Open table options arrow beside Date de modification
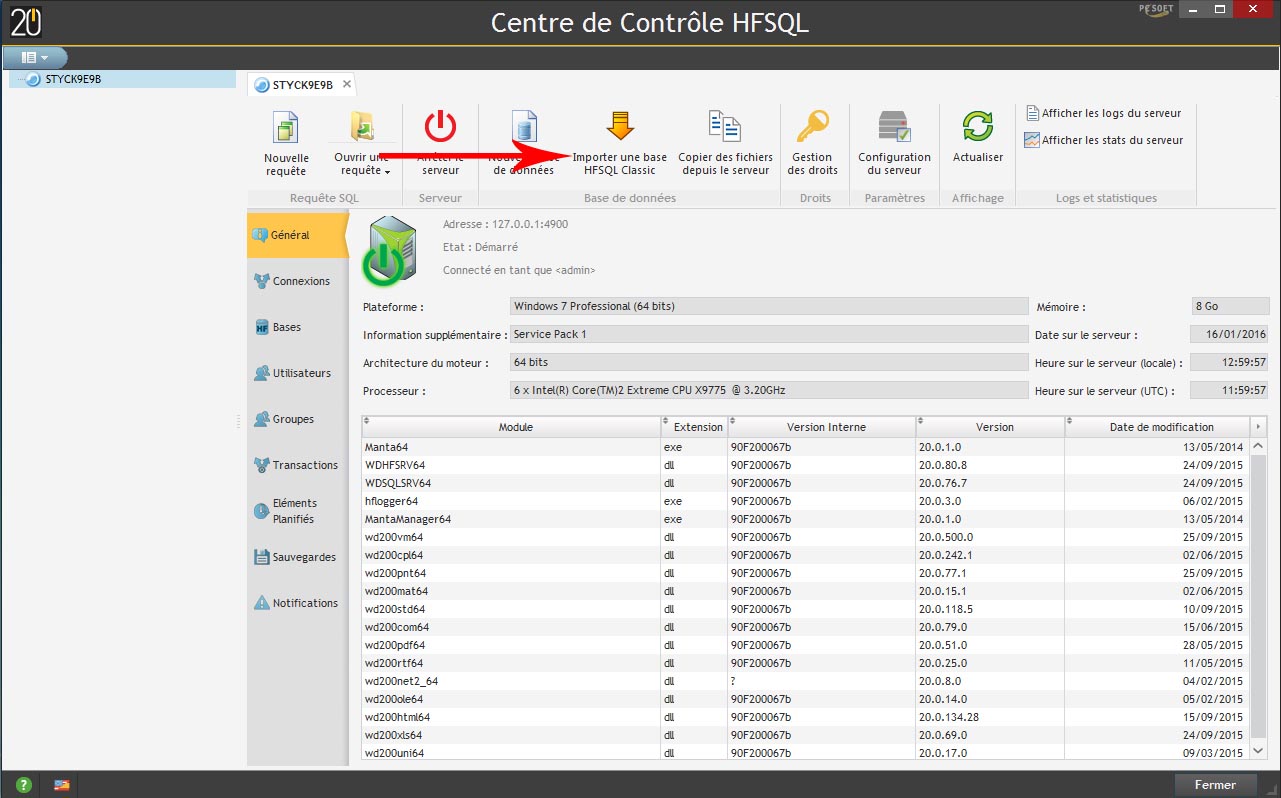This screenshot has height=798, width=1281. point(1258,427)
